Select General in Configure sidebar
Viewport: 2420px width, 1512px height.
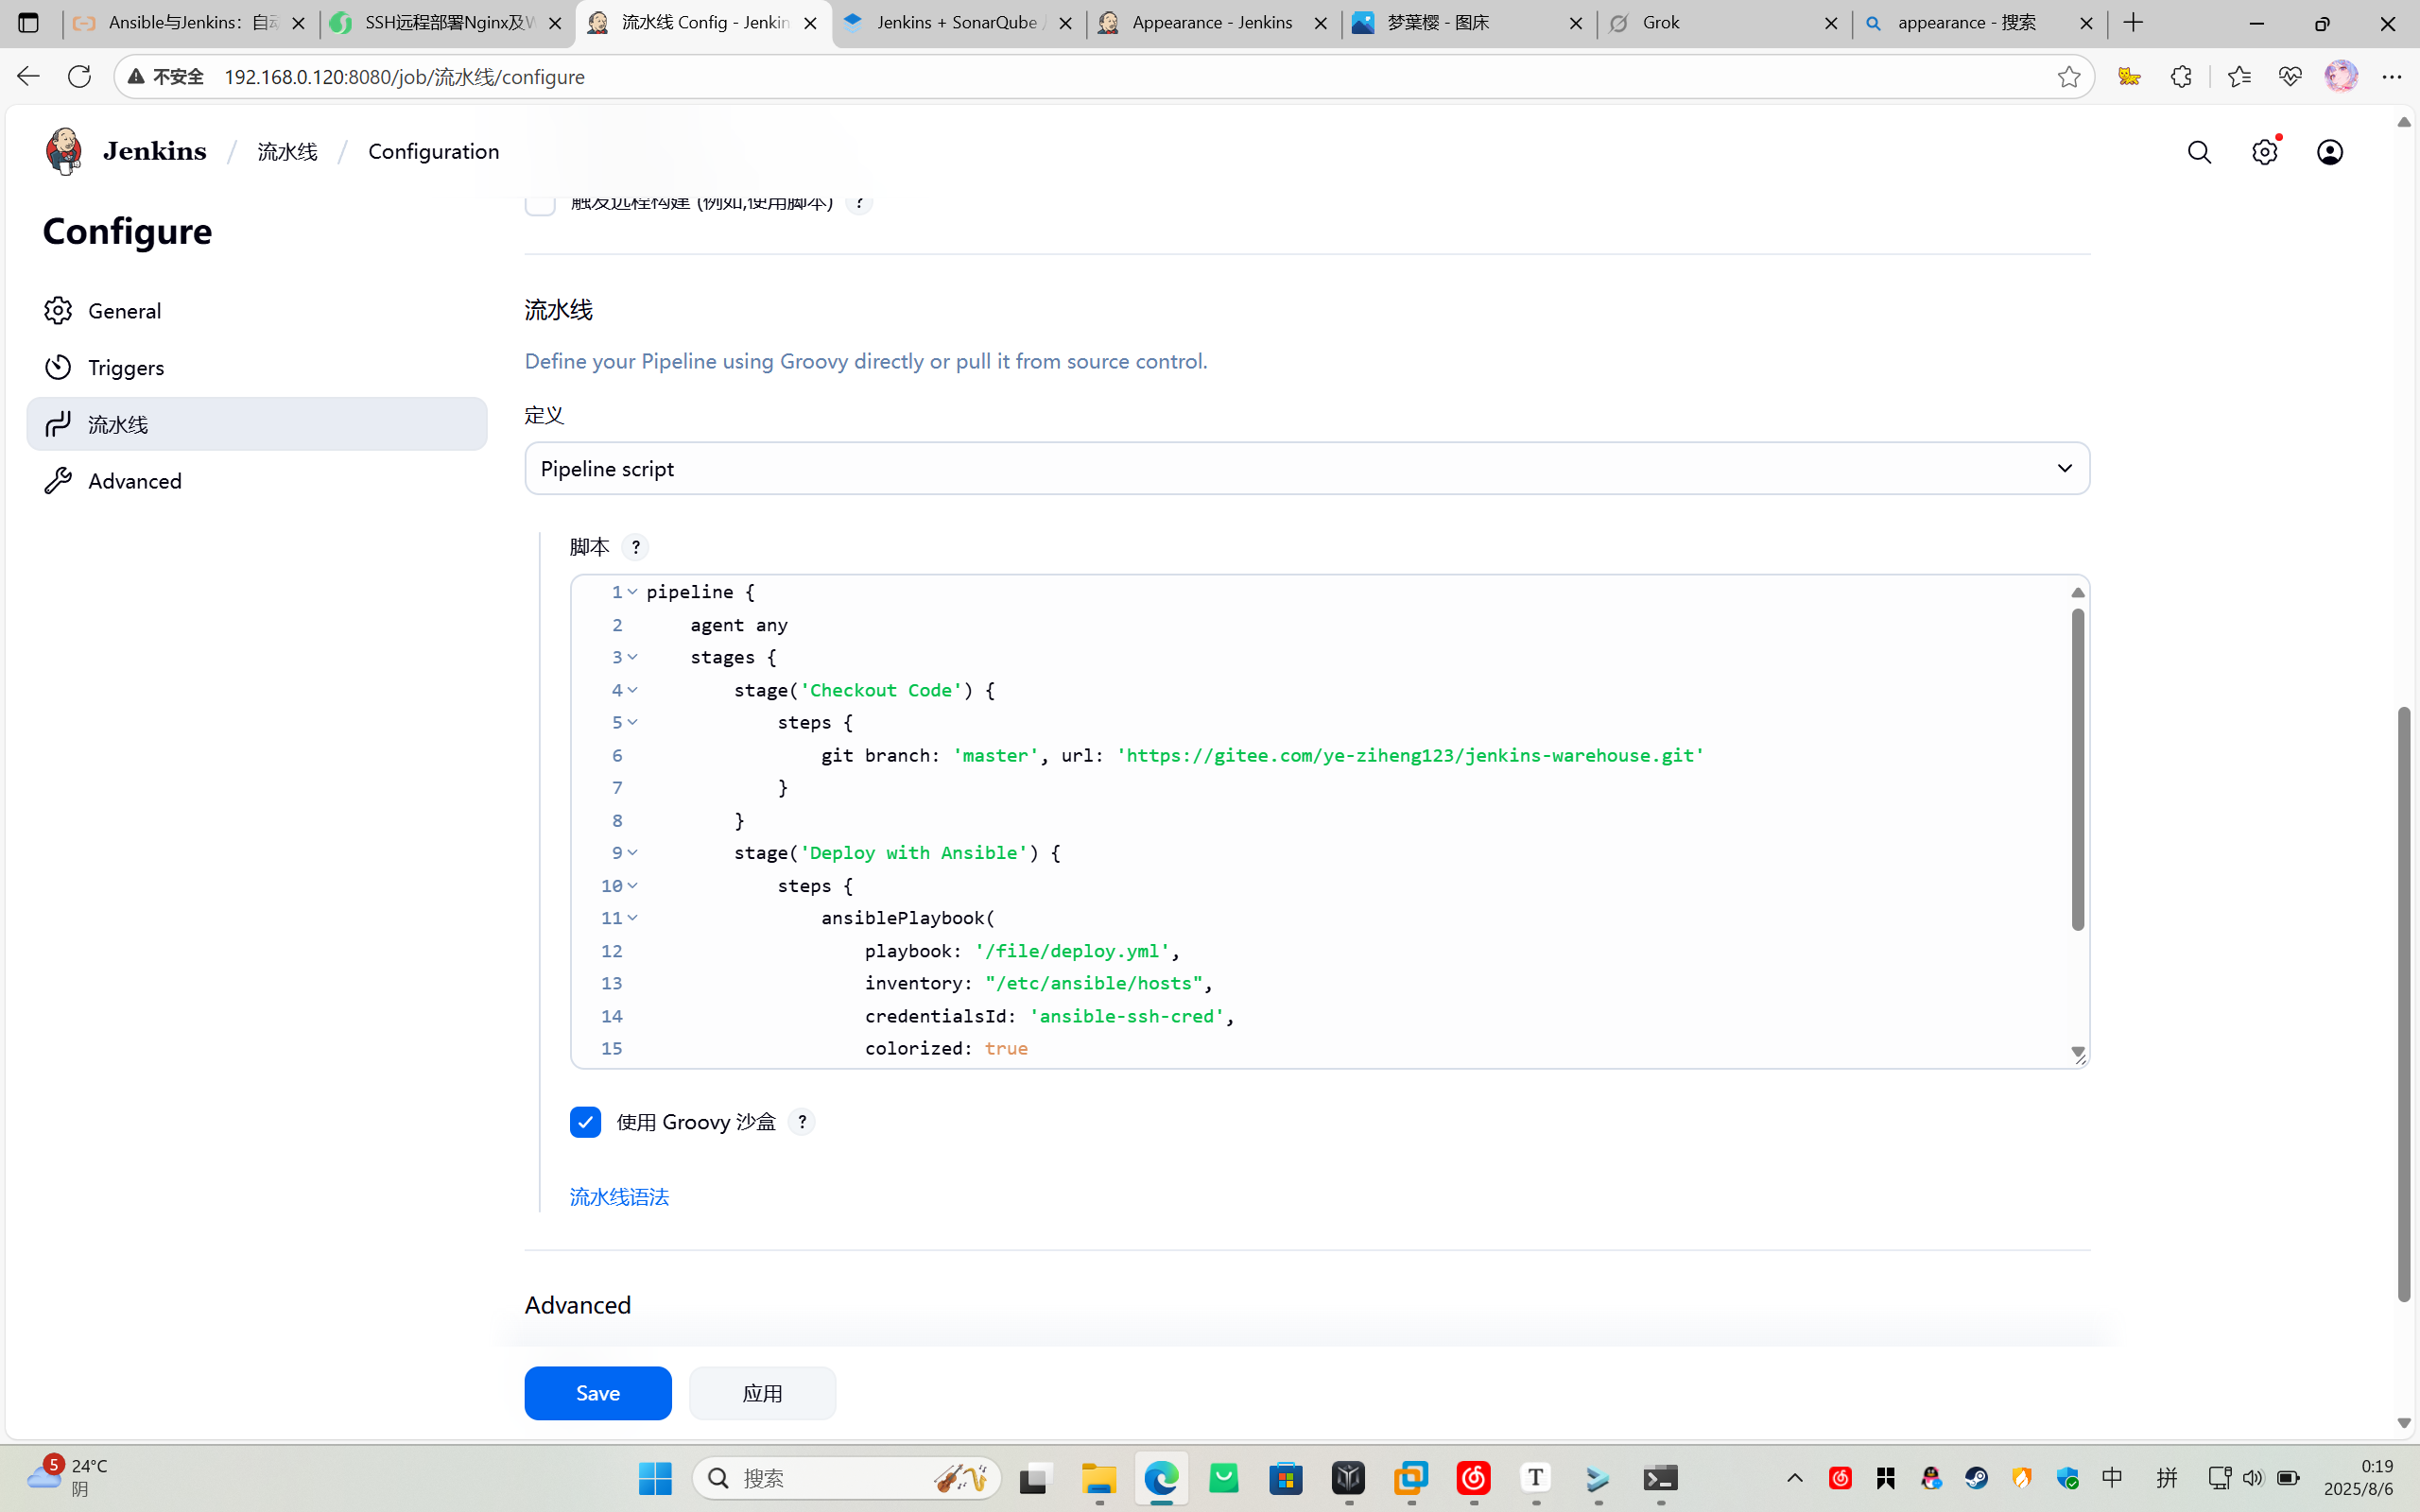pyautogui.click(x=257, y=311)
